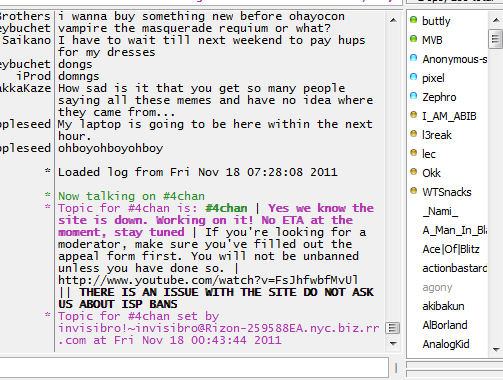Select user l3reak in the list
This screenshot has height=380, width=503.
(x=437, y=135)
